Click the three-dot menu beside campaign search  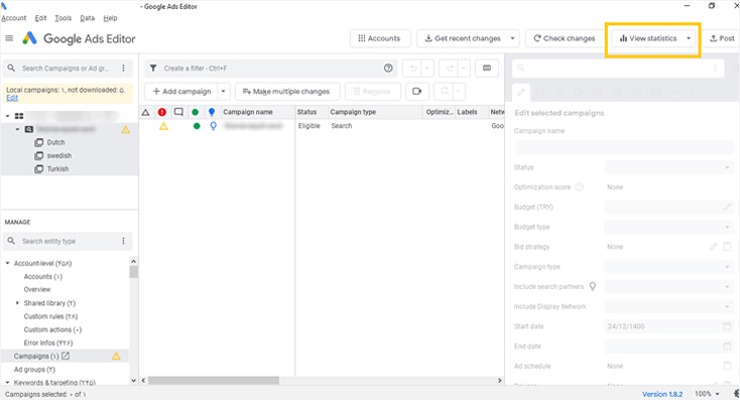124,68
